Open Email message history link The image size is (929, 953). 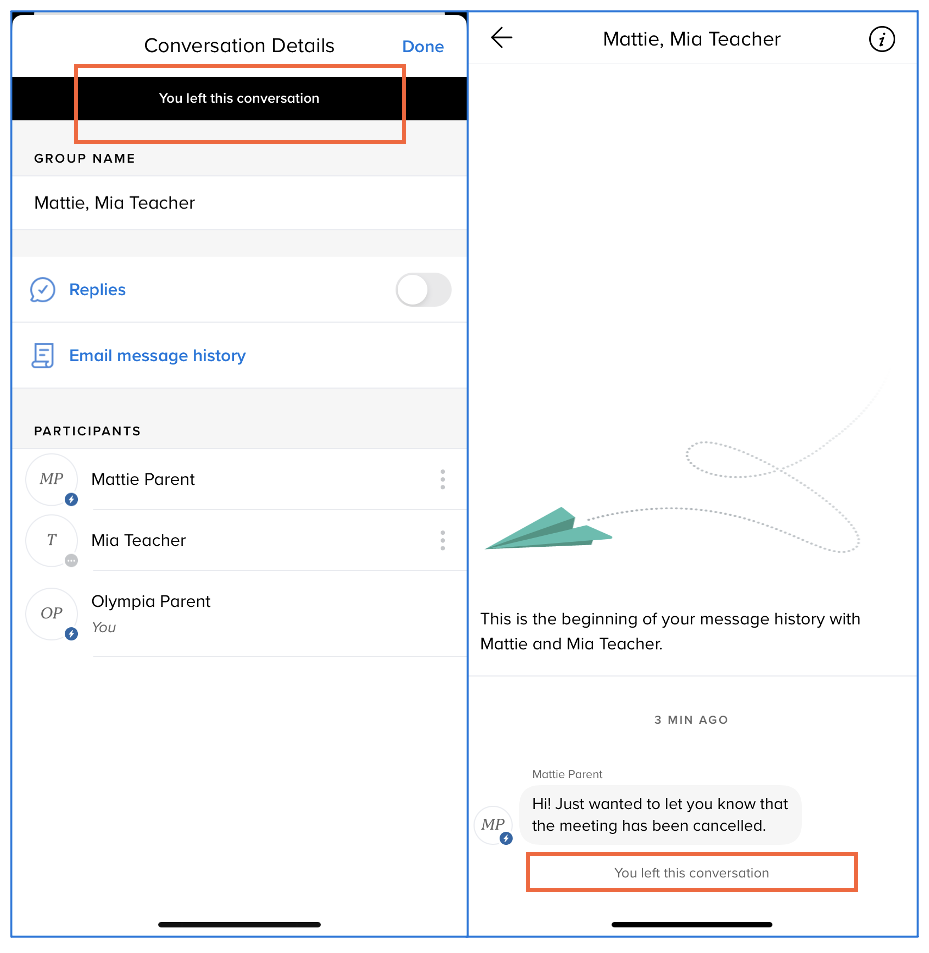(157, 356)
